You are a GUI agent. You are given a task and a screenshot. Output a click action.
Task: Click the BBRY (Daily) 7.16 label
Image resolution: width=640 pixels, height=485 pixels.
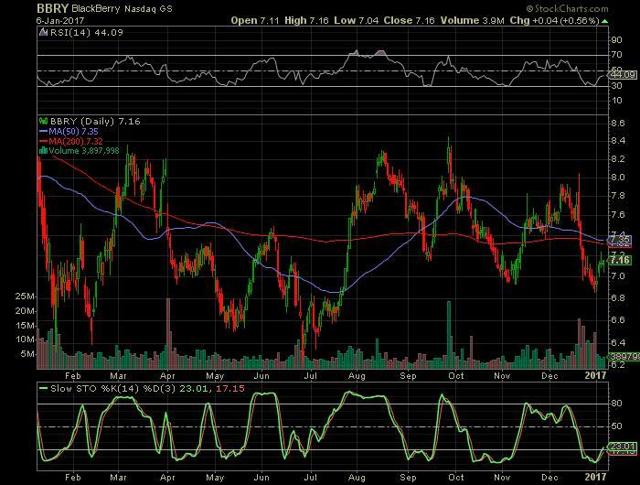pos(95,121)
